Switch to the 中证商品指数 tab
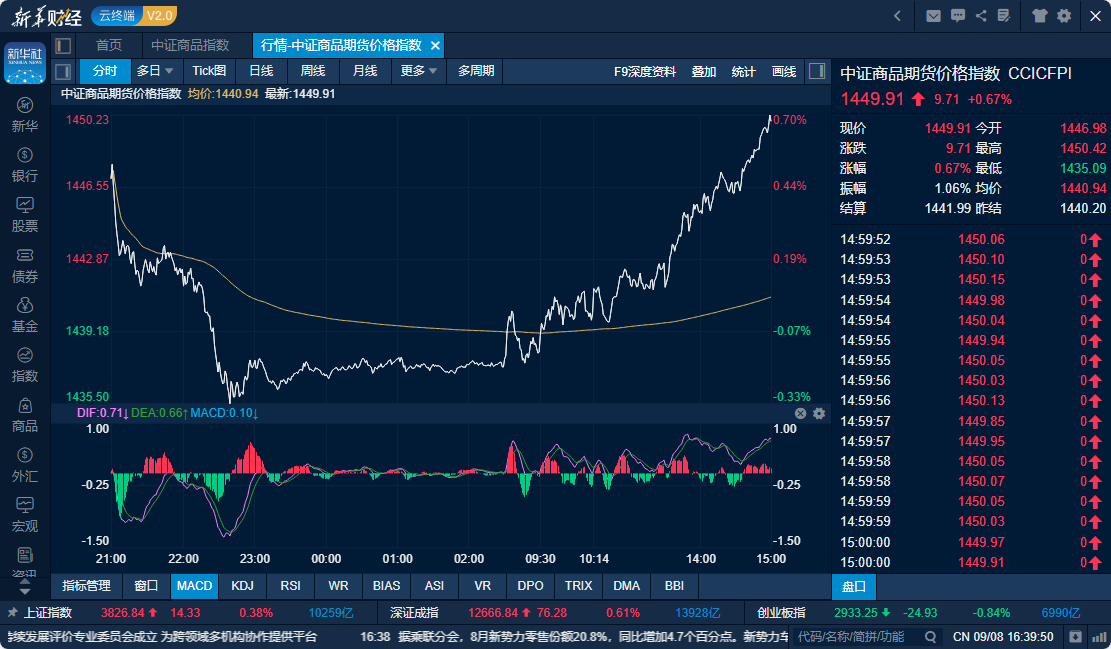This screenshot has height=649, width=1111. 190,45
